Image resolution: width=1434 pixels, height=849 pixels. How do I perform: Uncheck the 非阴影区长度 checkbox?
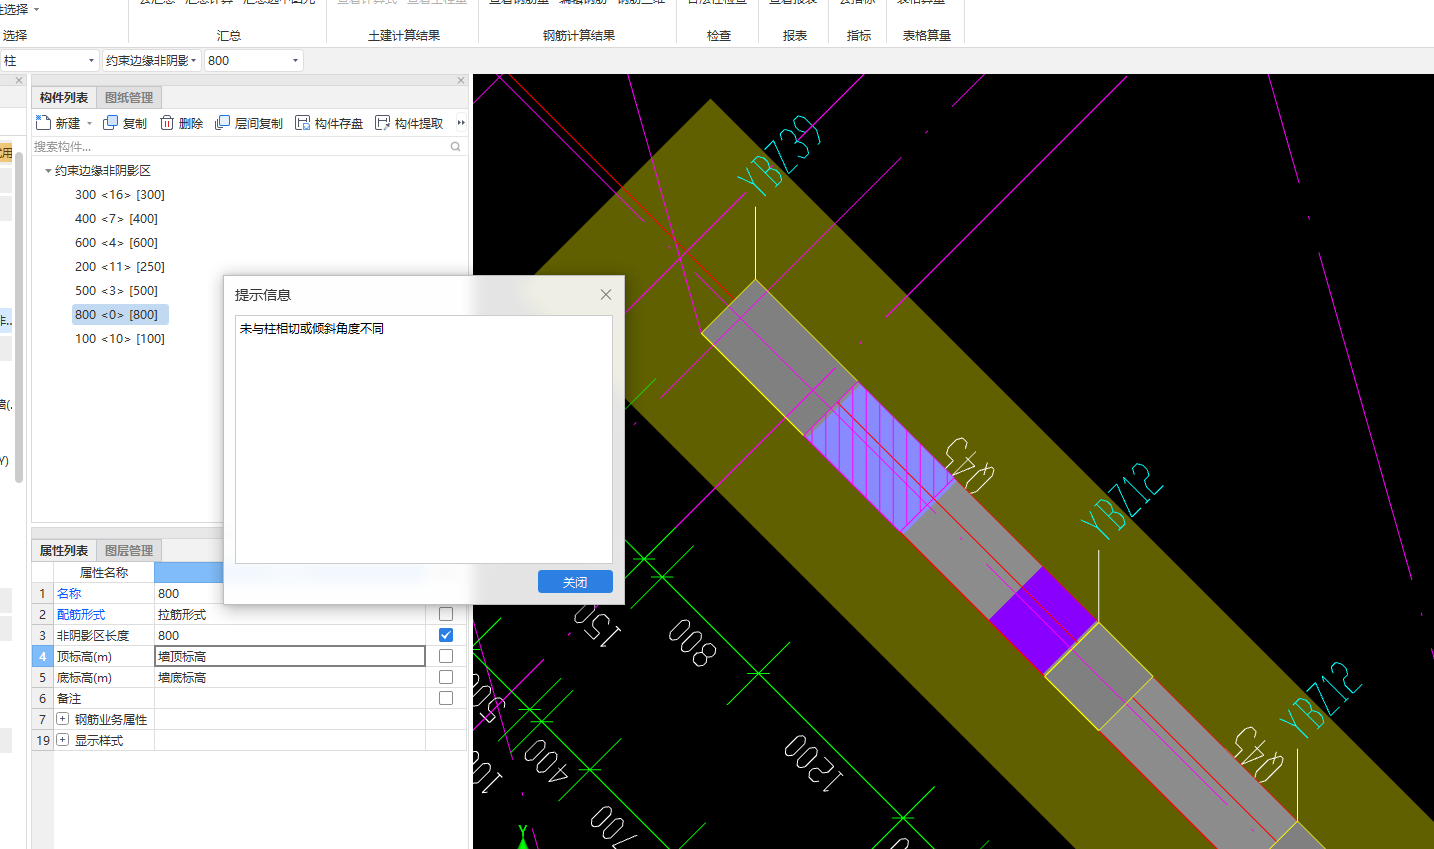446,635
